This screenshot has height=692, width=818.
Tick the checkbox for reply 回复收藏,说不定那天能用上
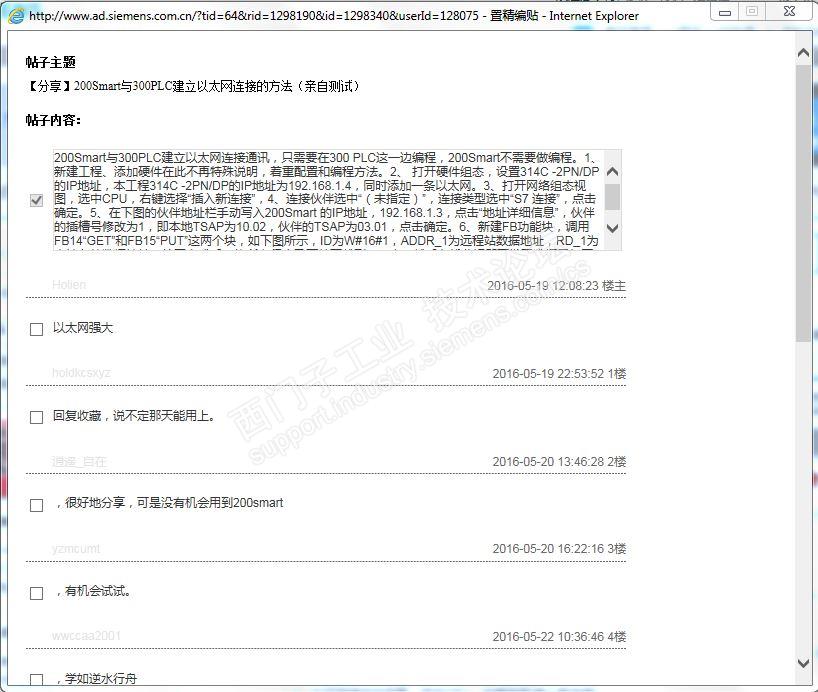pos(37,417)
